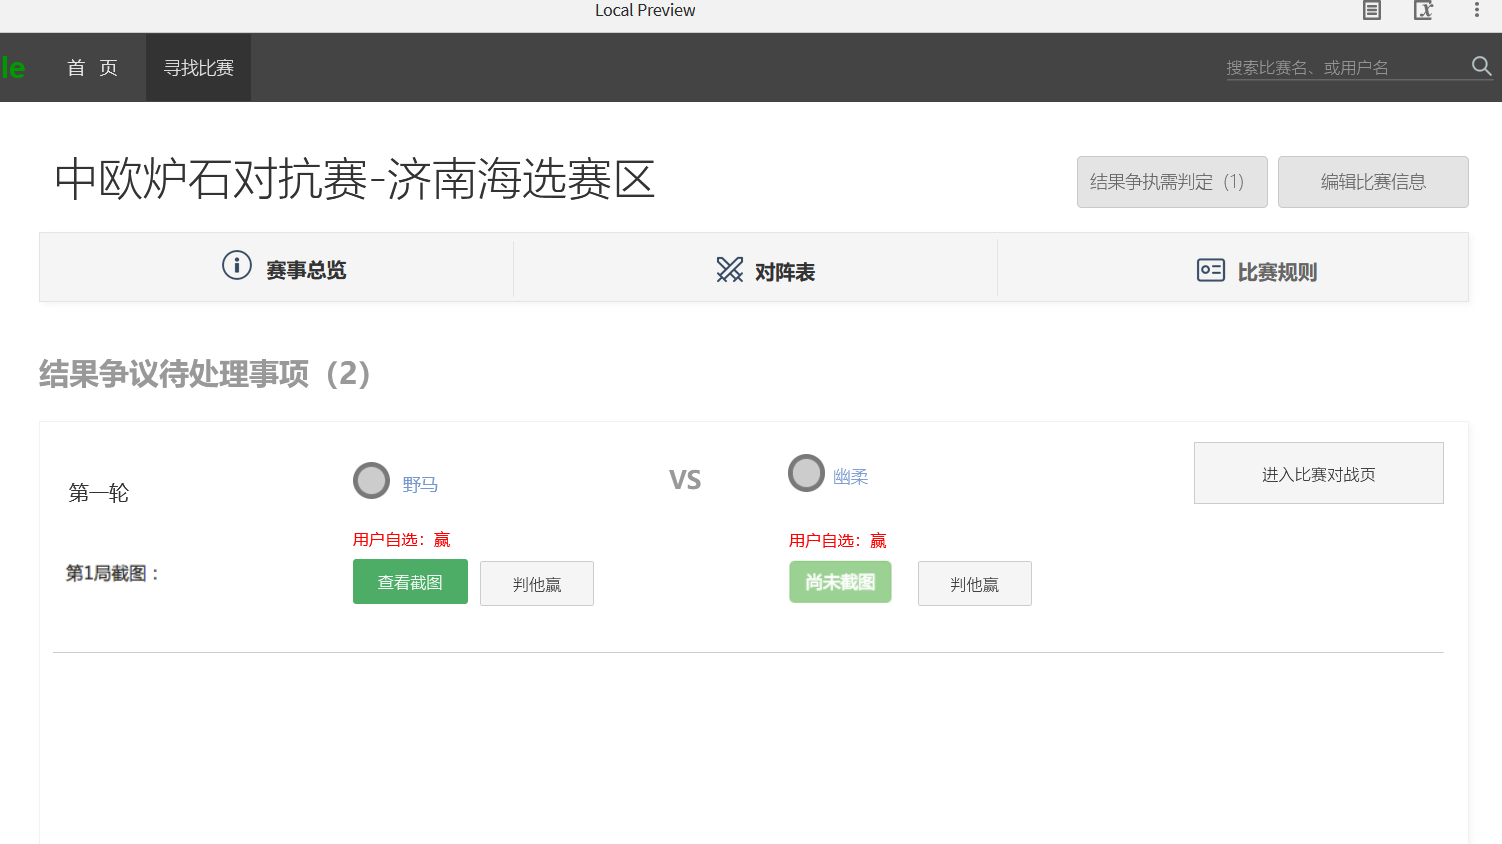Click the green logo in the navbar
Screen dimensions: 1502x844
13,67
